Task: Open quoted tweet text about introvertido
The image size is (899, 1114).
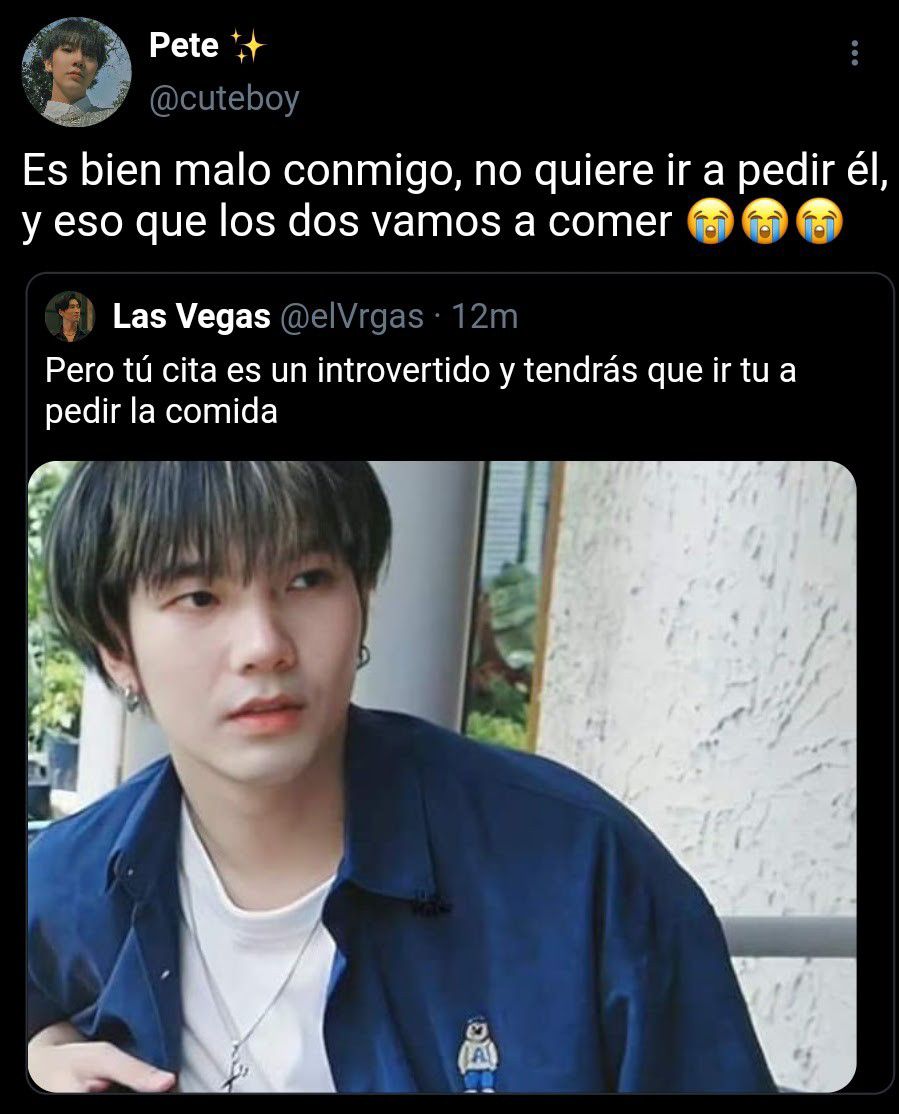Action: tap(421, 391)
